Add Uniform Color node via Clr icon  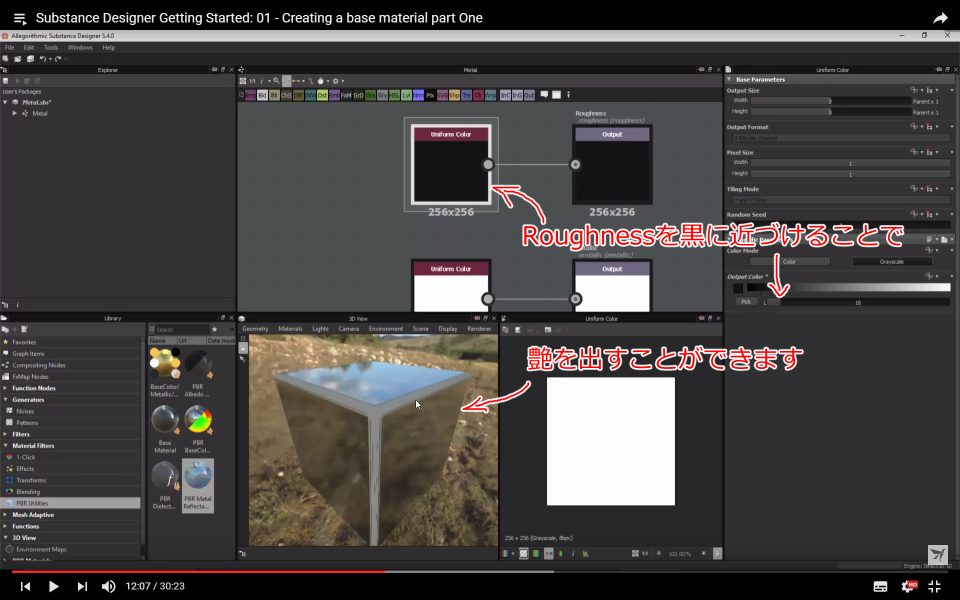(478, 95)
